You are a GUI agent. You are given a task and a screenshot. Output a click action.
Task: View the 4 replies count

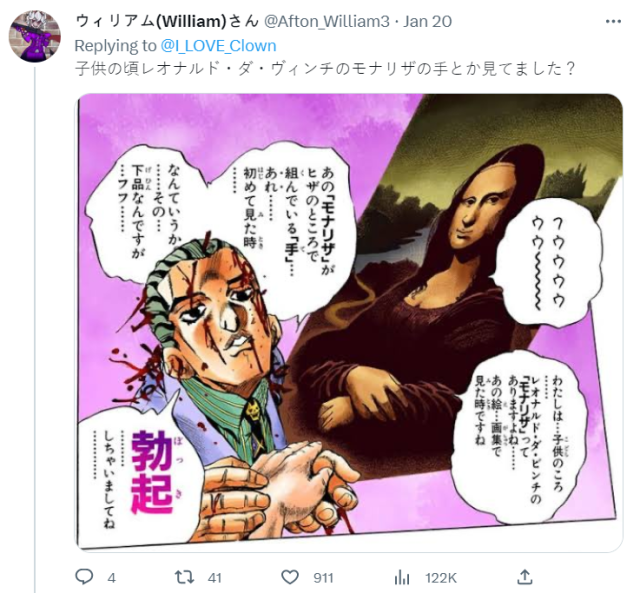(111, 578)
